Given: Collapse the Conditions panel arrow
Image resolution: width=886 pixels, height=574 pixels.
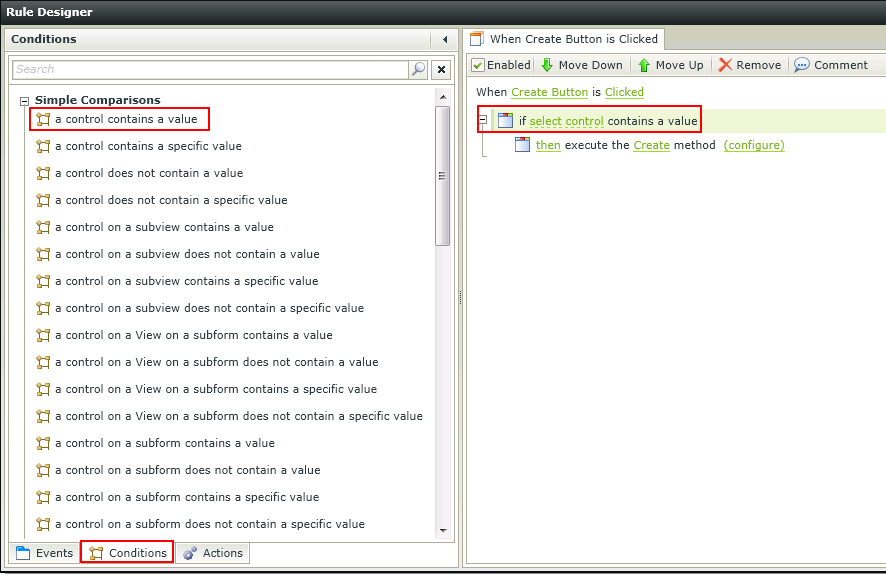Looking at the screenshot, I should pos(445,40).
